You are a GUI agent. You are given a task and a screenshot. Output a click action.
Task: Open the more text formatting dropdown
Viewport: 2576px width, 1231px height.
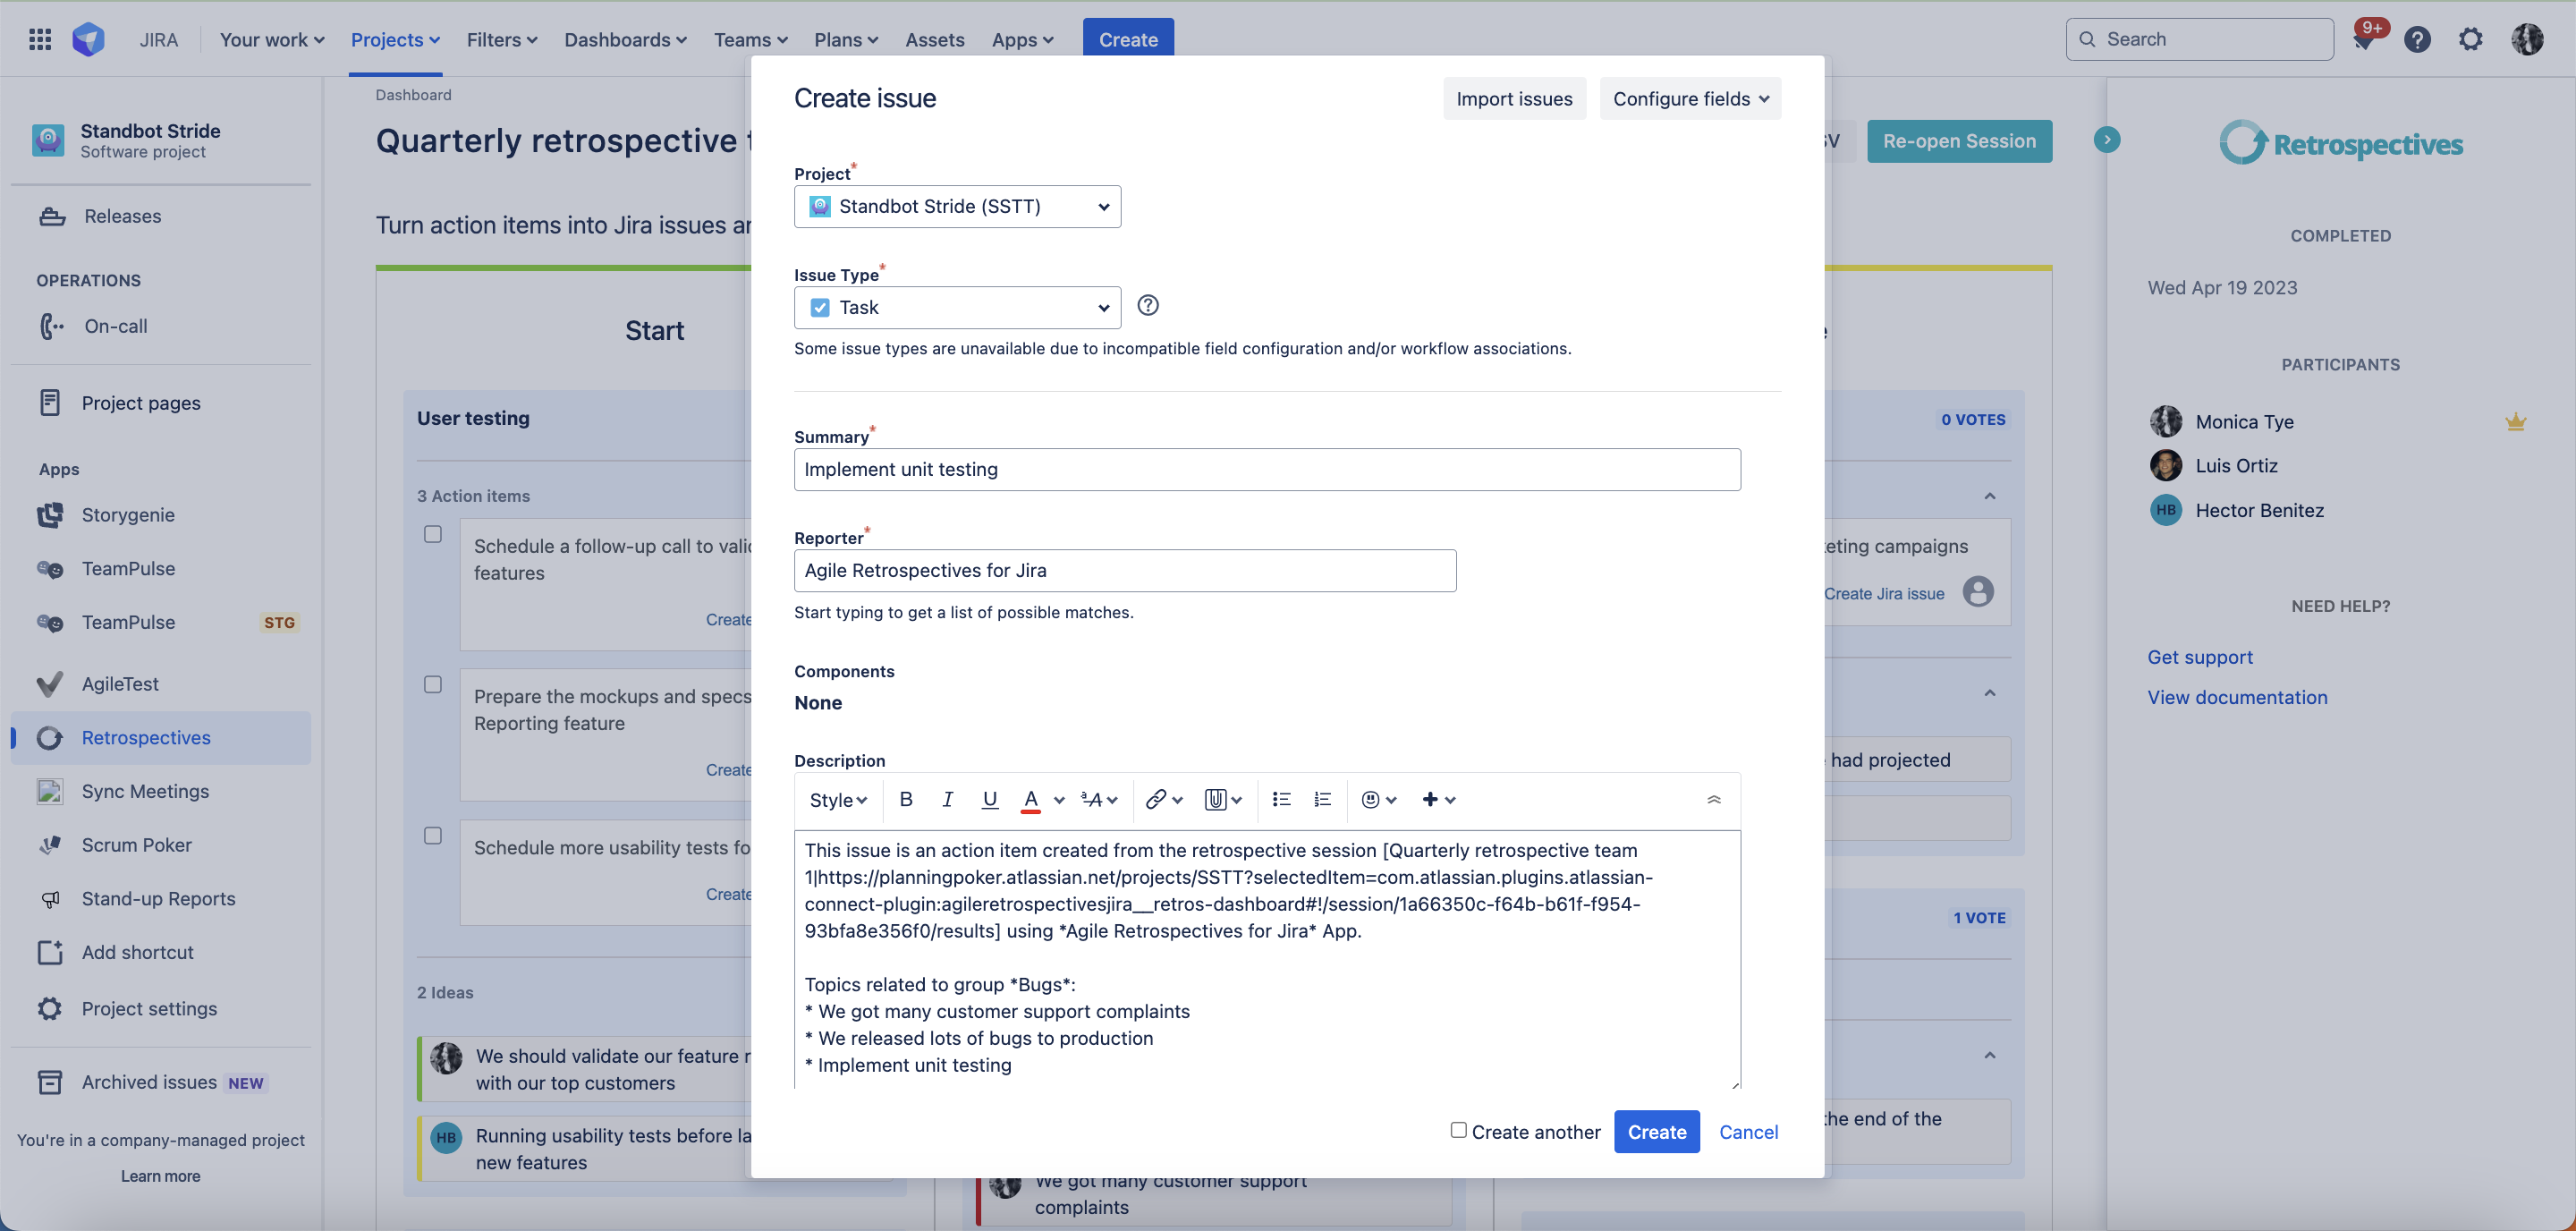[1099, 799]
